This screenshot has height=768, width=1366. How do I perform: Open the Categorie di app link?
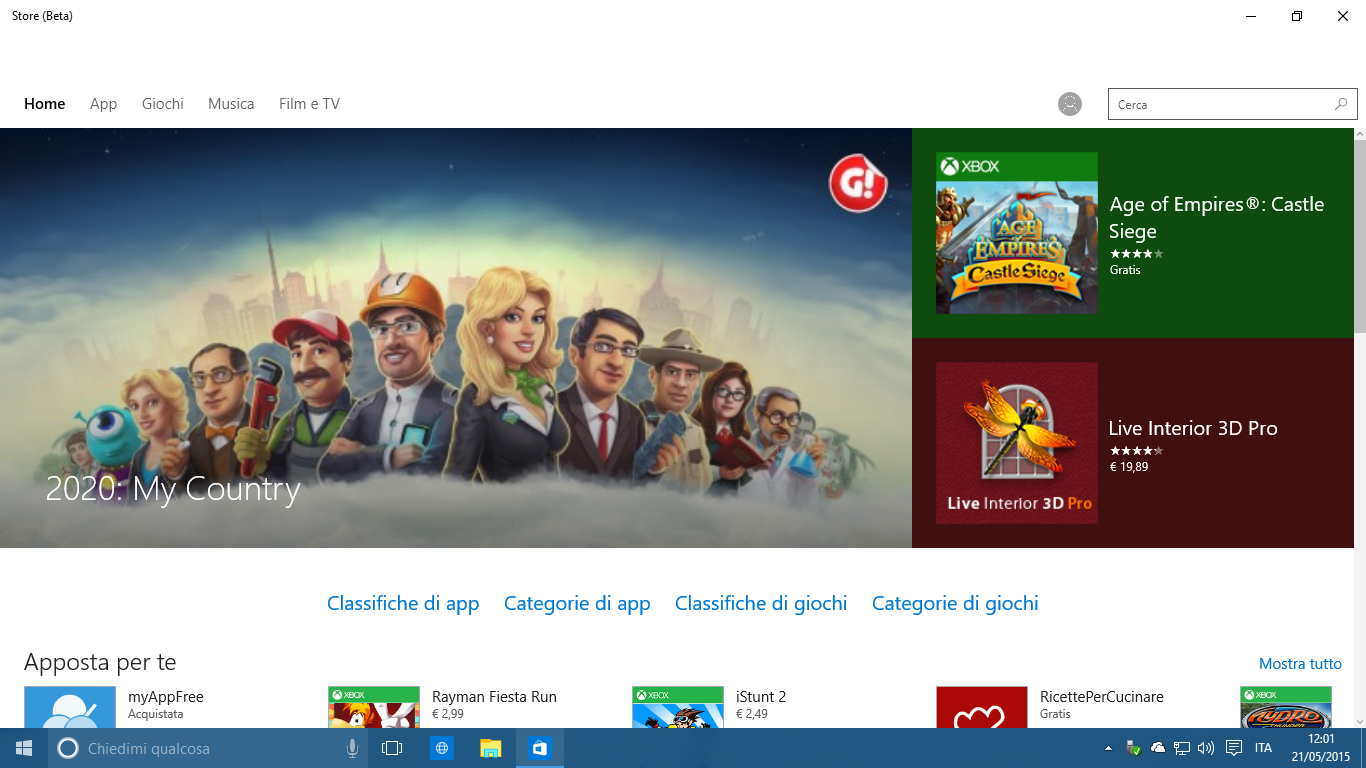[577, 603]
